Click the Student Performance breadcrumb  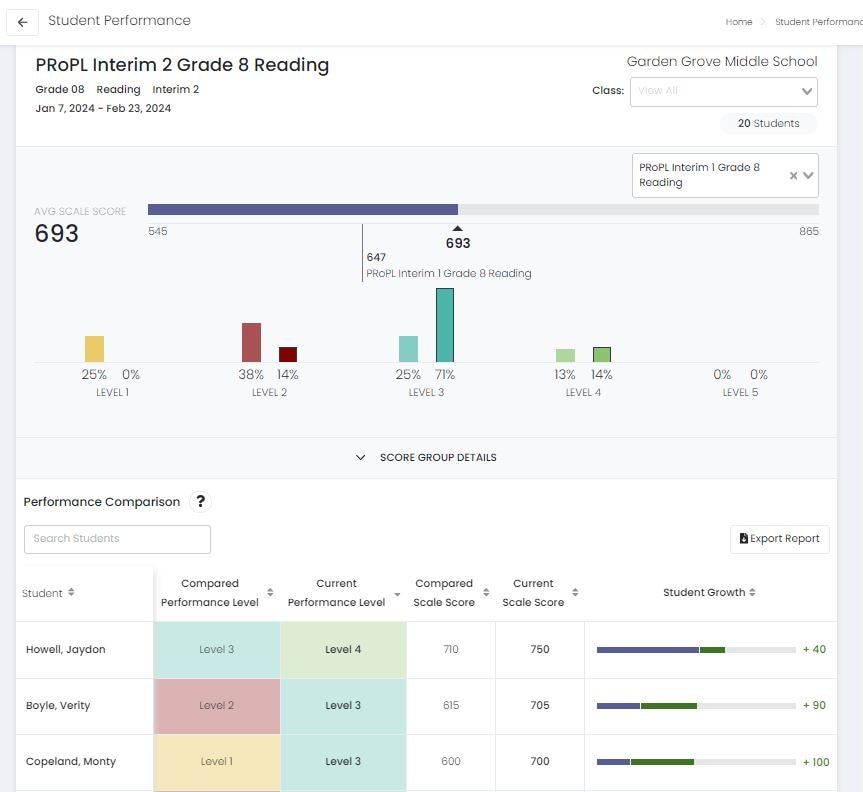(818, 22)
